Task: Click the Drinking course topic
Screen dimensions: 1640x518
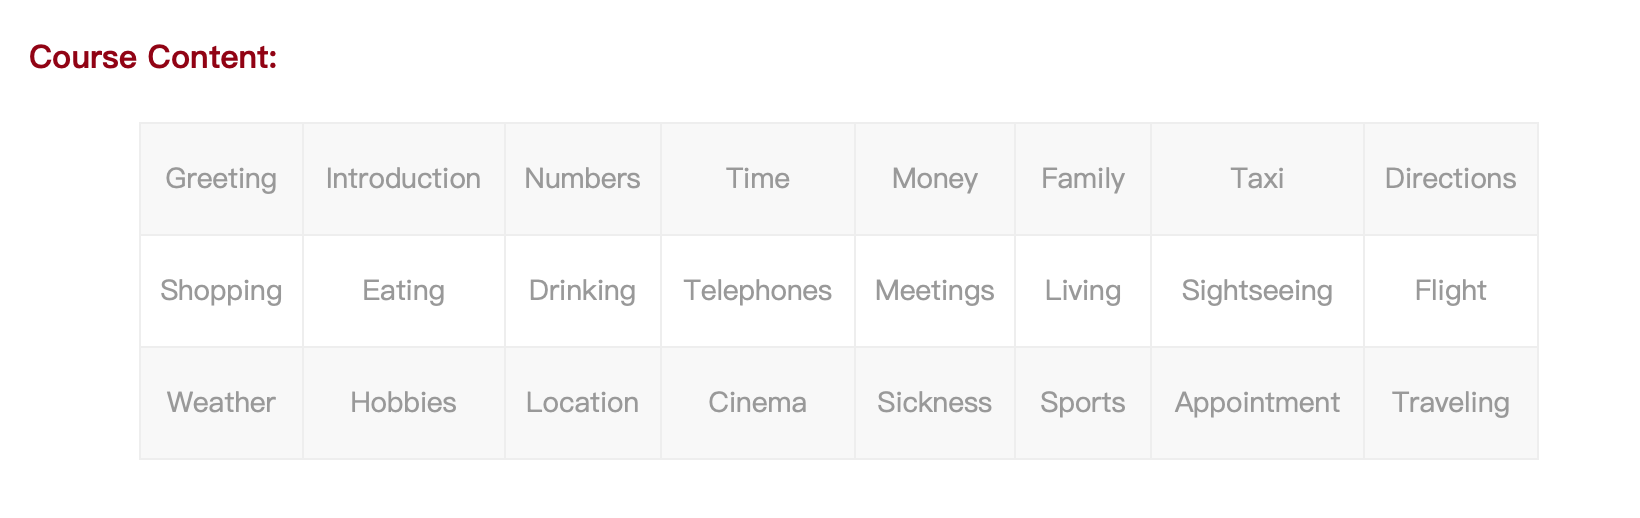Action: click(x=582, y=291)
